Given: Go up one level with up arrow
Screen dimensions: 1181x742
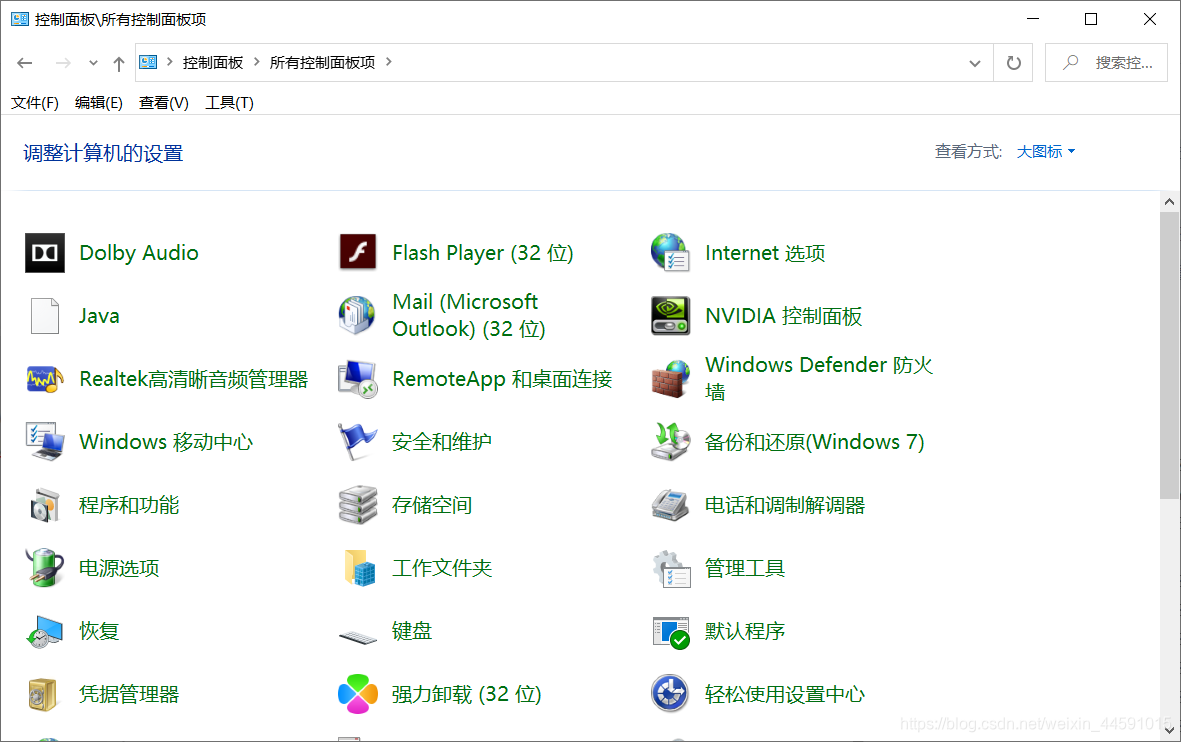Looking at the screenshot, I should pos(118,63).
